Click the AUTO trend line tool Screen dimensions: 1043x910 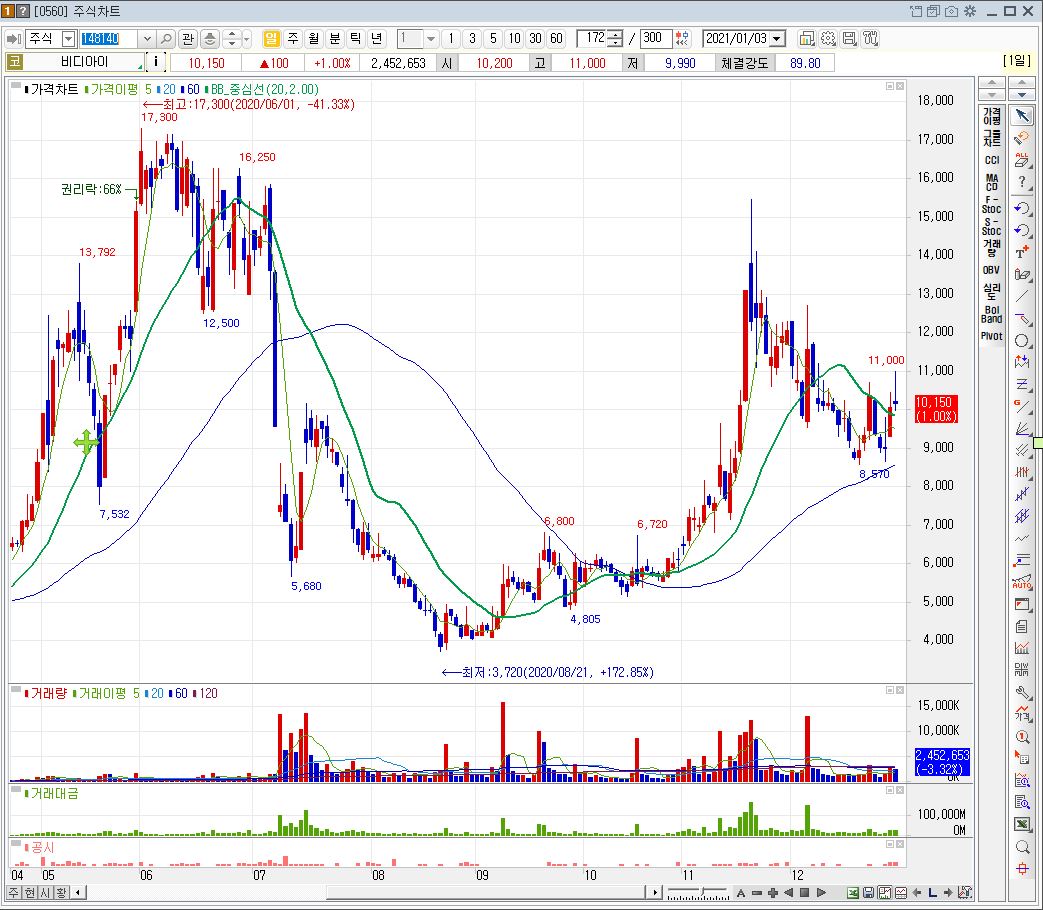click(1022, 582)
